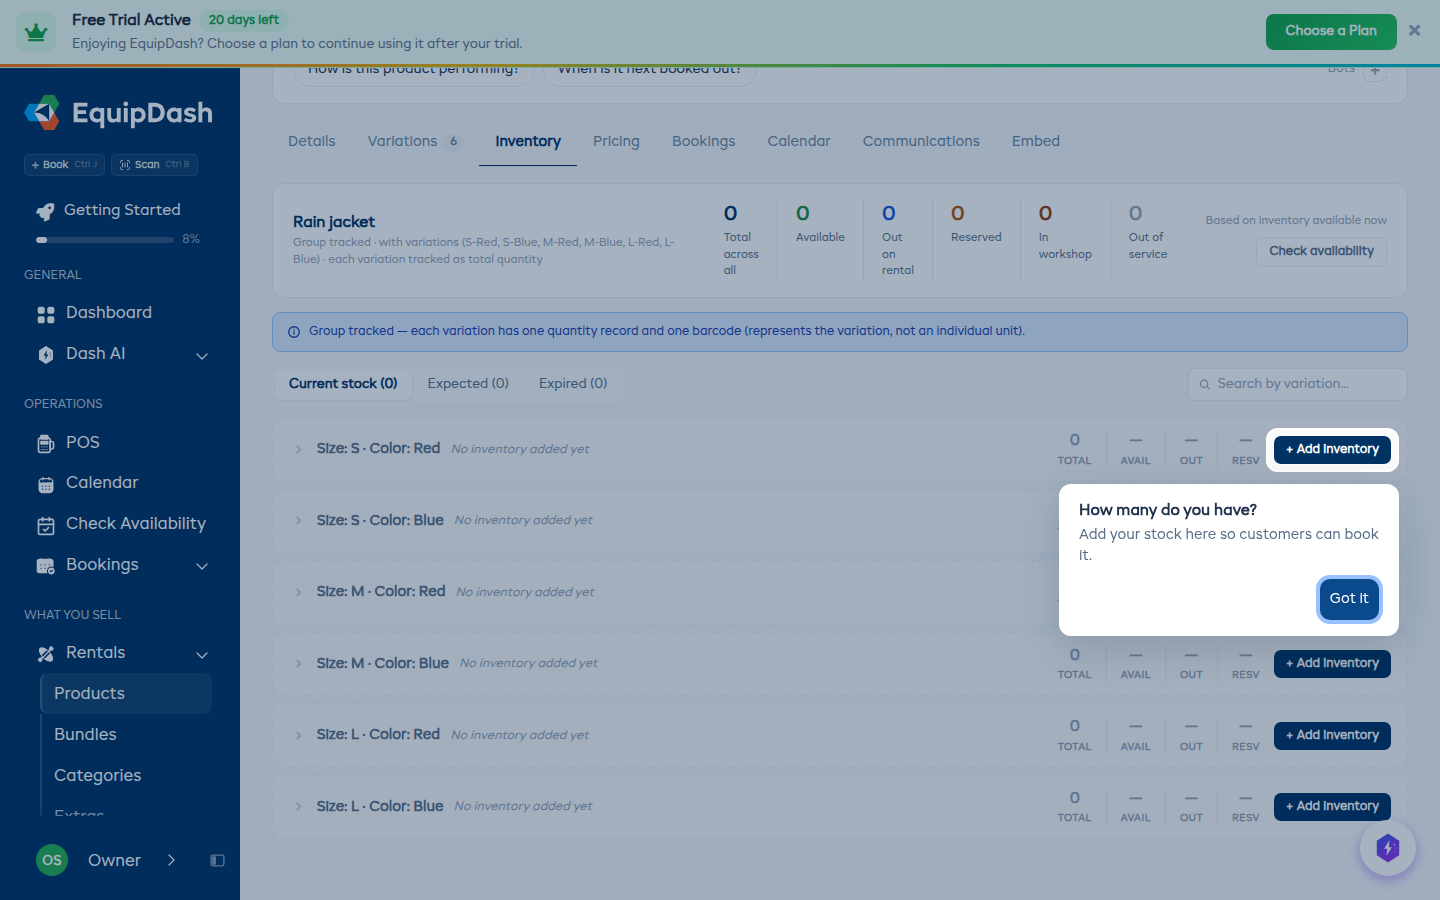Open the Communications tab

(x=921, y=141)
